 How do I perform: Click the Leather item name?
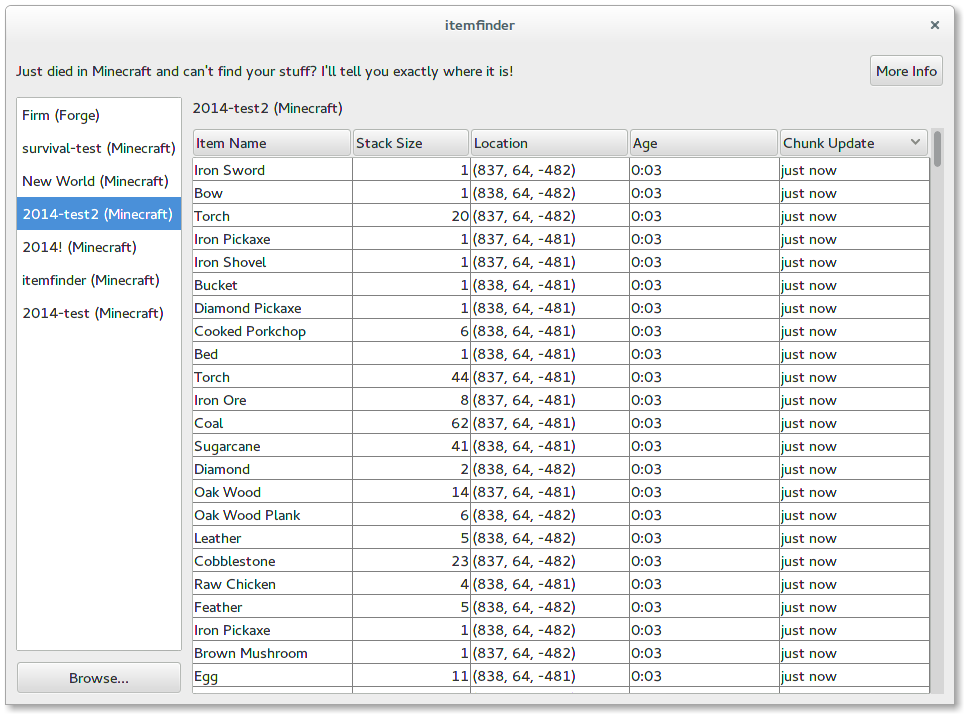pos(218,538)
